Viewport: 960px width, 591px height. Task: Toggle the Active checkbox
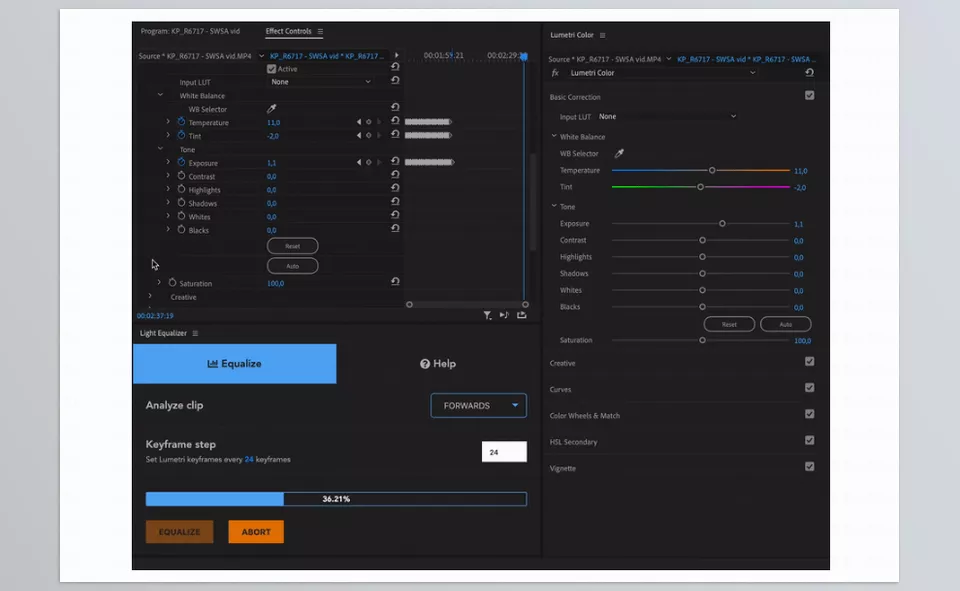click(271, 69)
